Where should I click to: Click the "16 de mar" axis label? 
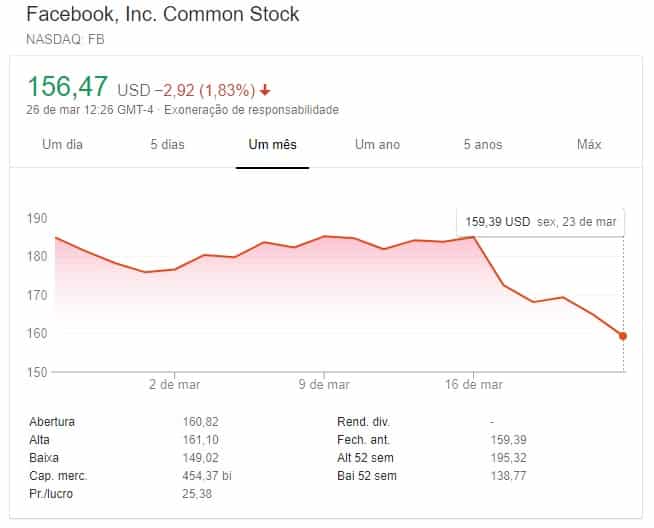[474, 384]
